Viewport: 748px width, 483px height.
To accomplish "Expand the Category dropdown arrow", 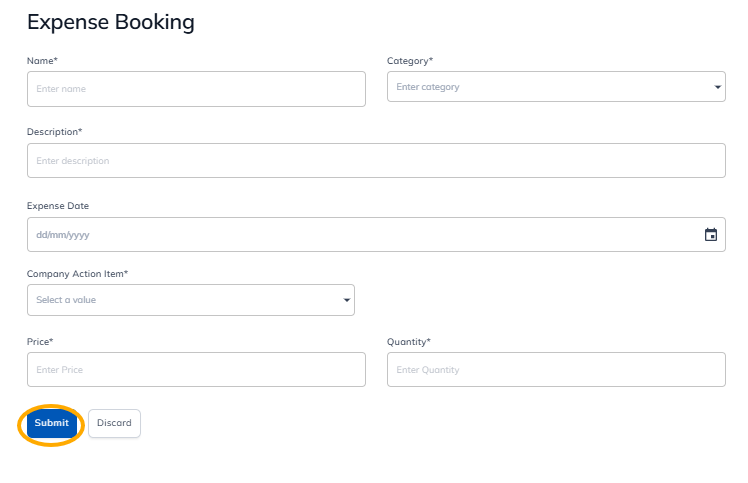I will click(718, 88).
